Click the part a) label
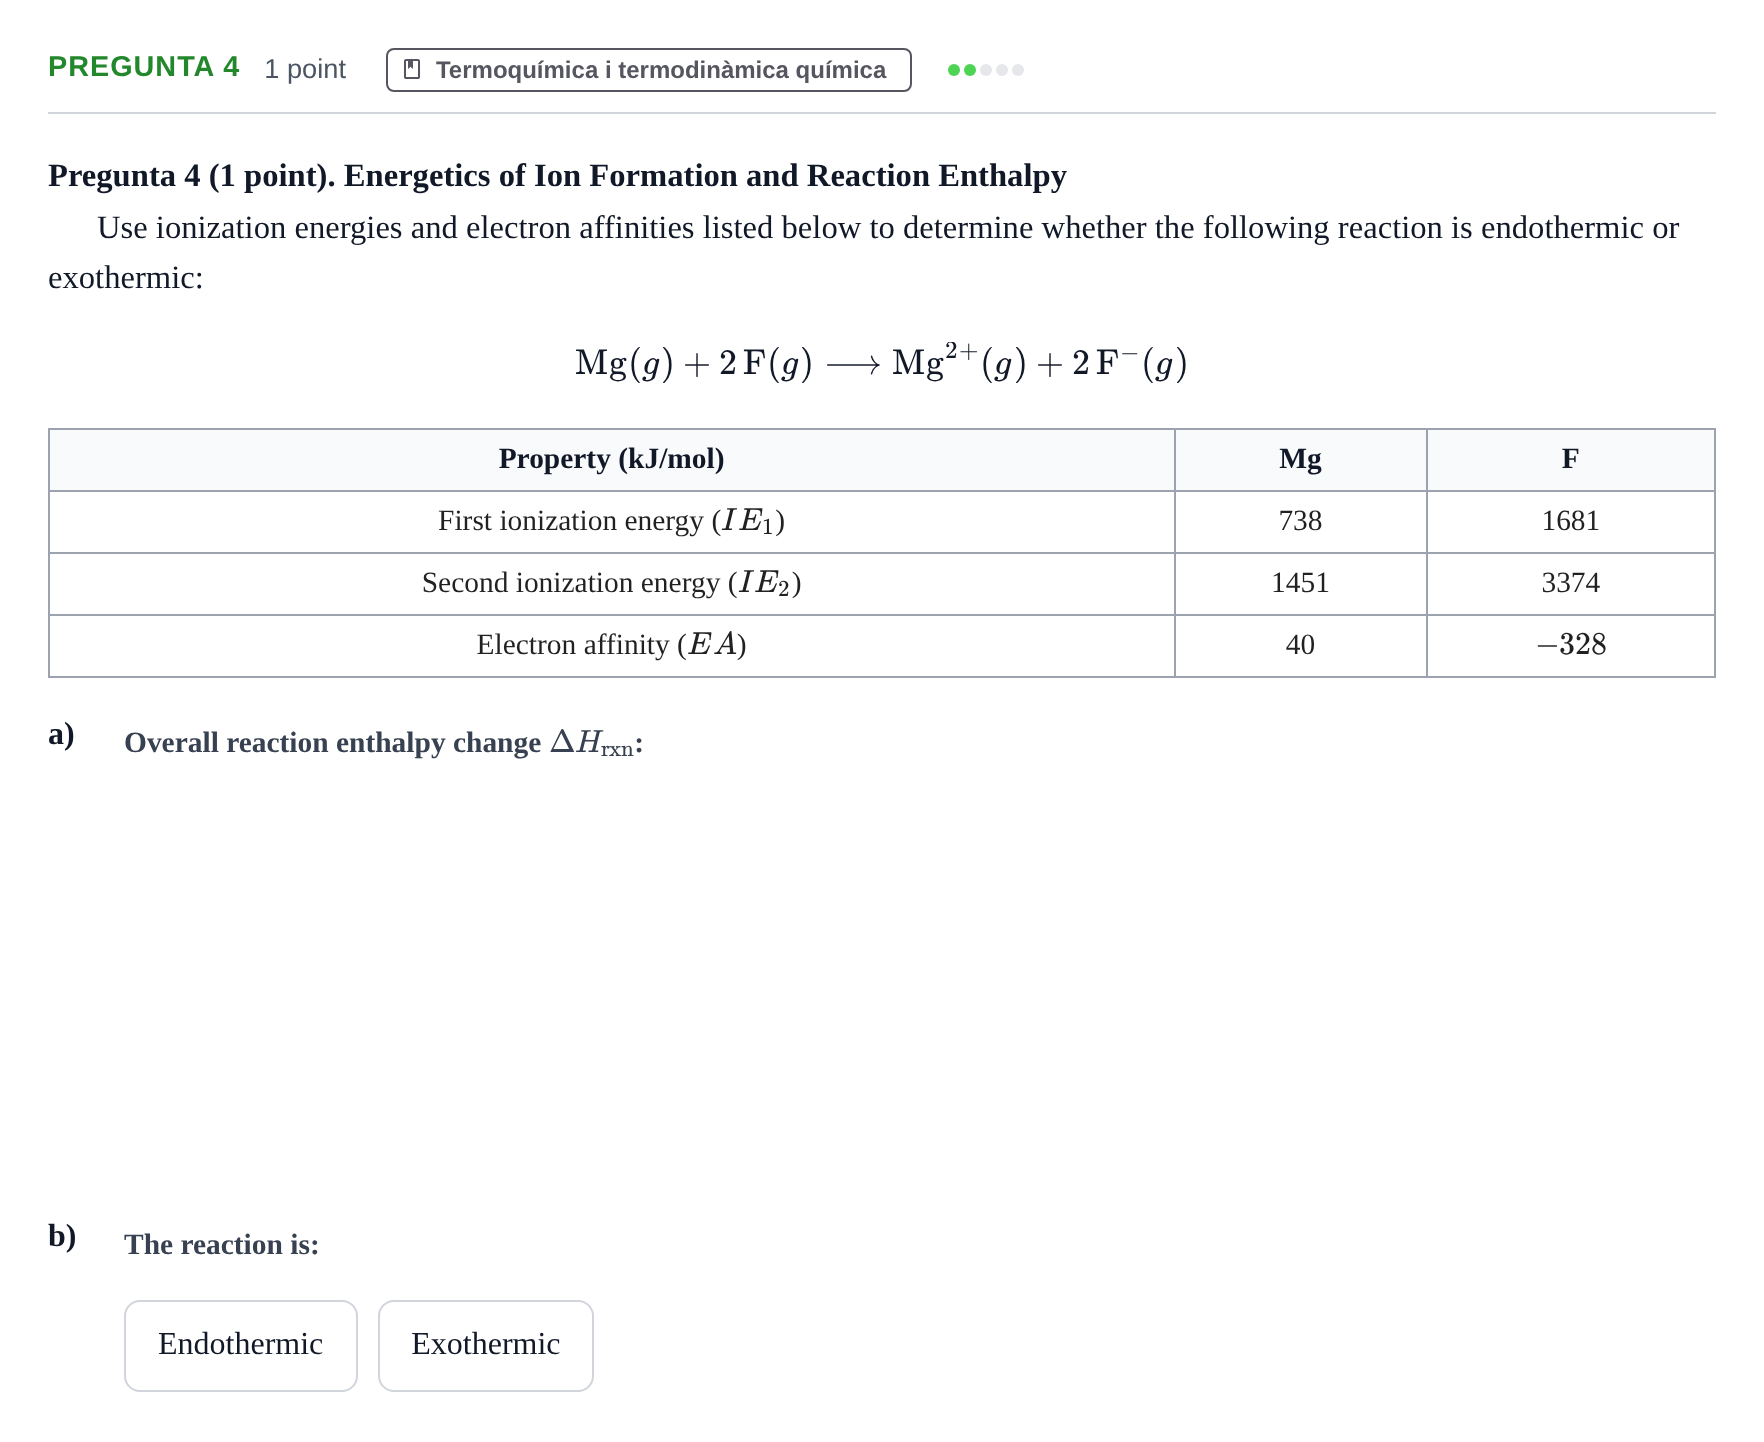This screenshot has height=1442, width=1764. [61, 735]
